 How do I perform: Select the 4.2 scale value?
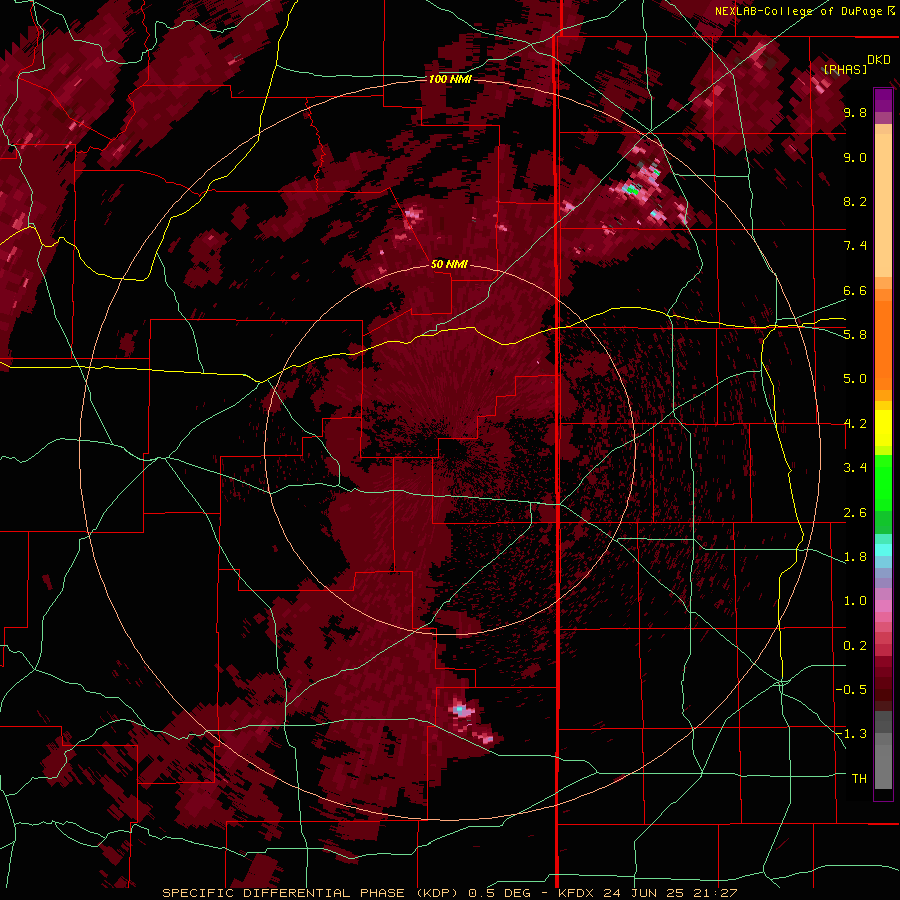click(x=855, y=424)
